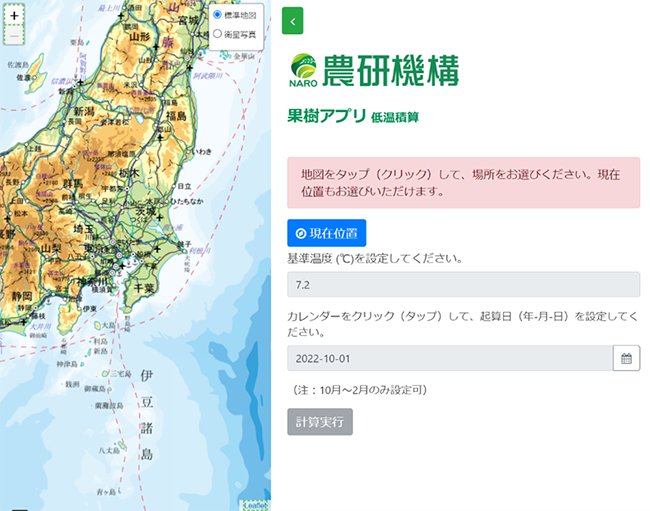
Task: Click 山形 on the map
Action: (140, 37)
